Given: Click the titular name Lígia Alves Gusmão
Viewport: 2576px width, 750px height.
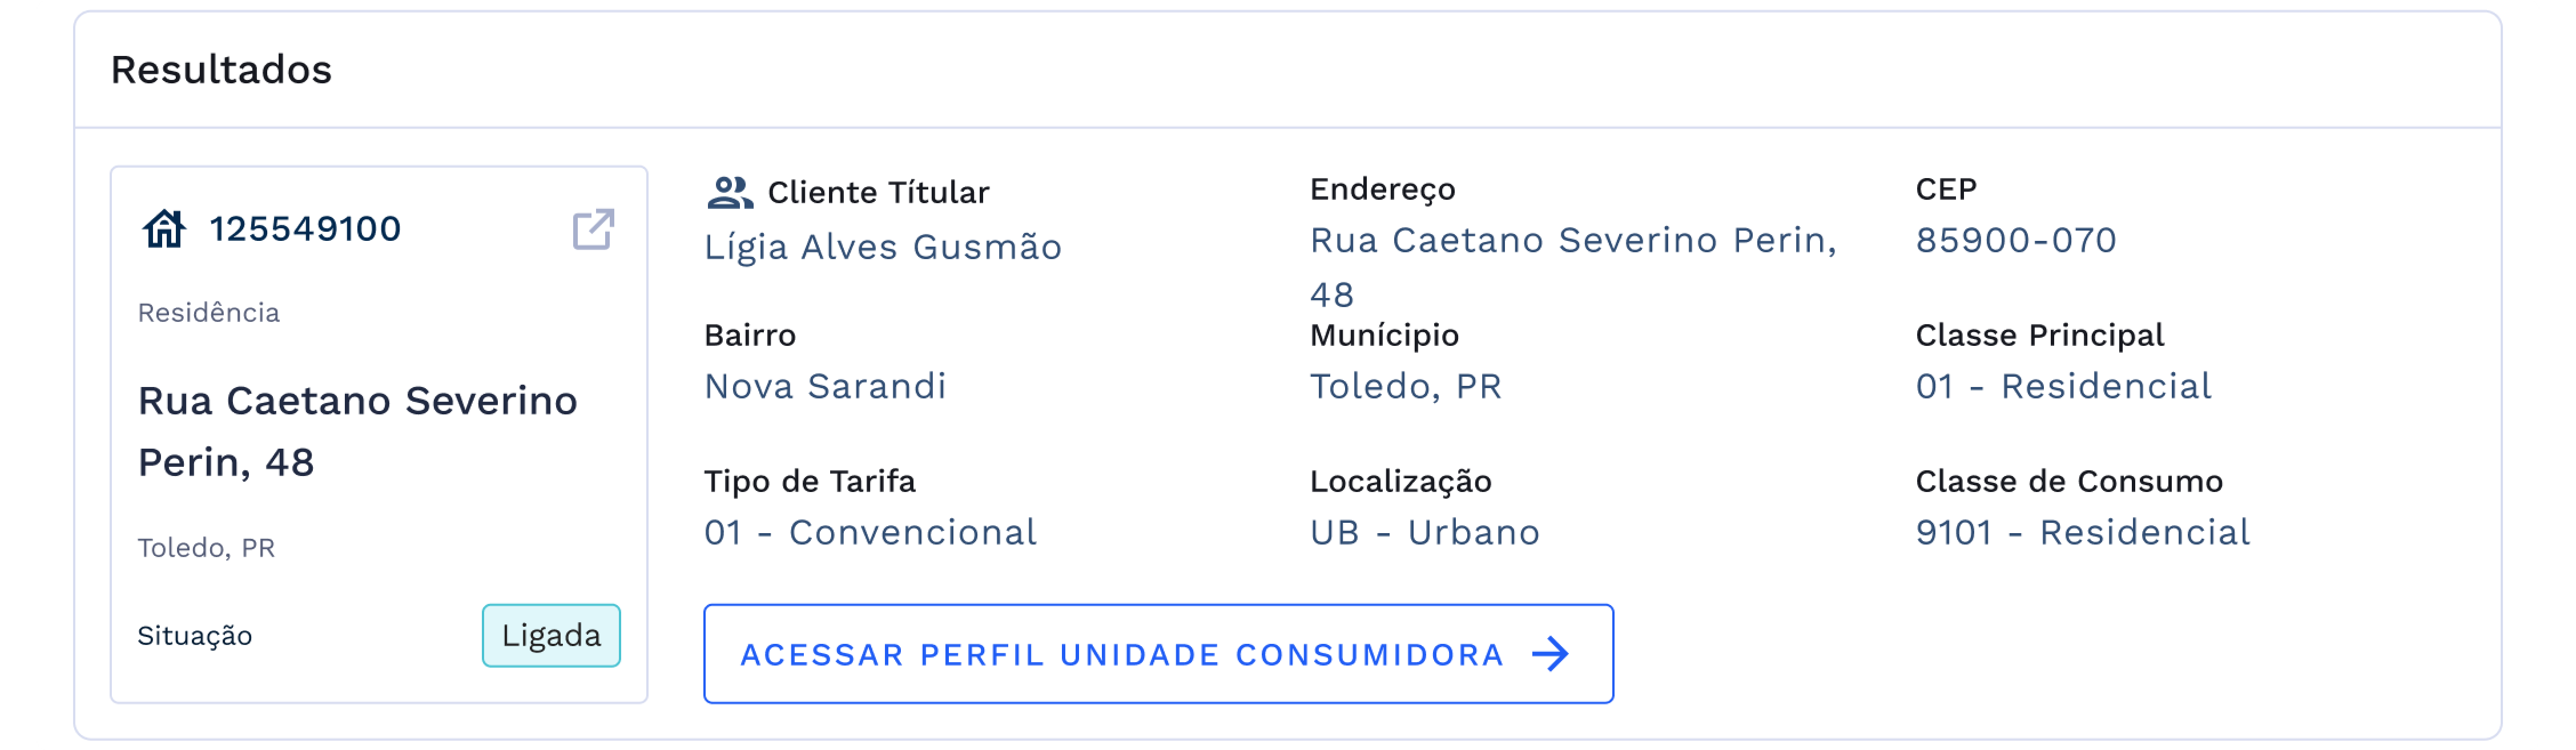Looking at the screenshot, I should [x=884, y=247].
